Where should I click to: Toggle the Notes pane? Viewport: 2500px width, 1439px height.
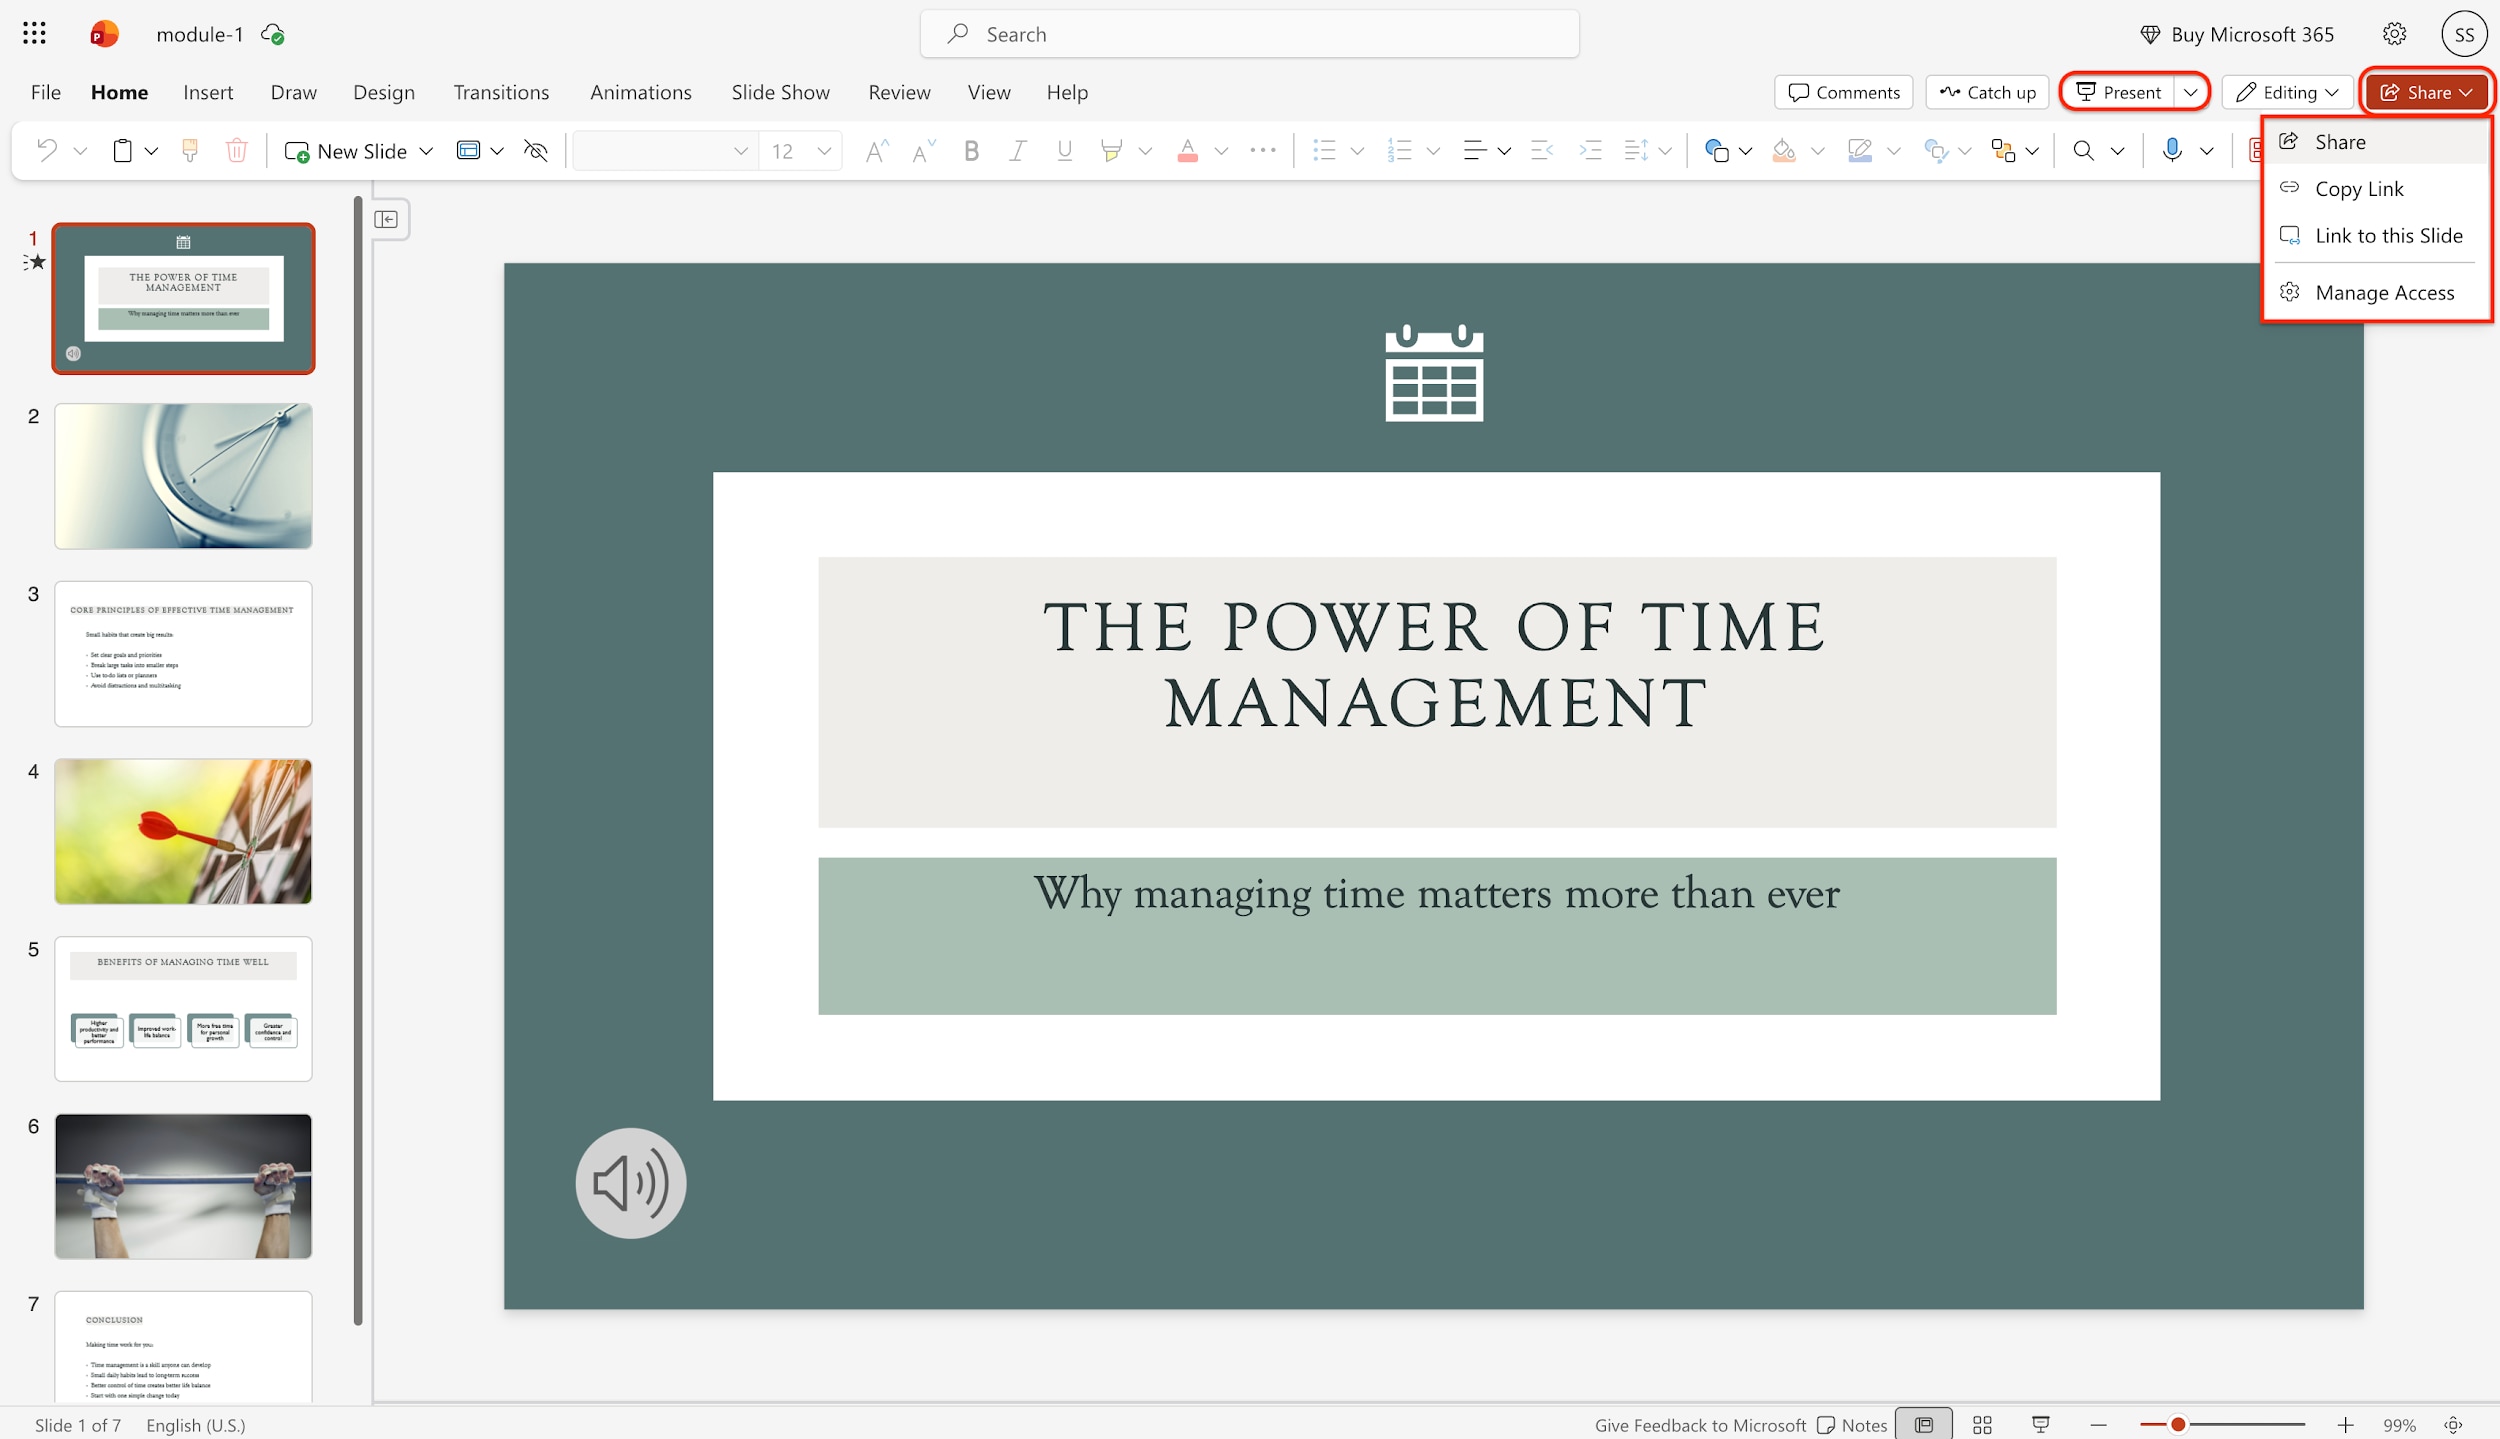(x=1855, y=1424)
